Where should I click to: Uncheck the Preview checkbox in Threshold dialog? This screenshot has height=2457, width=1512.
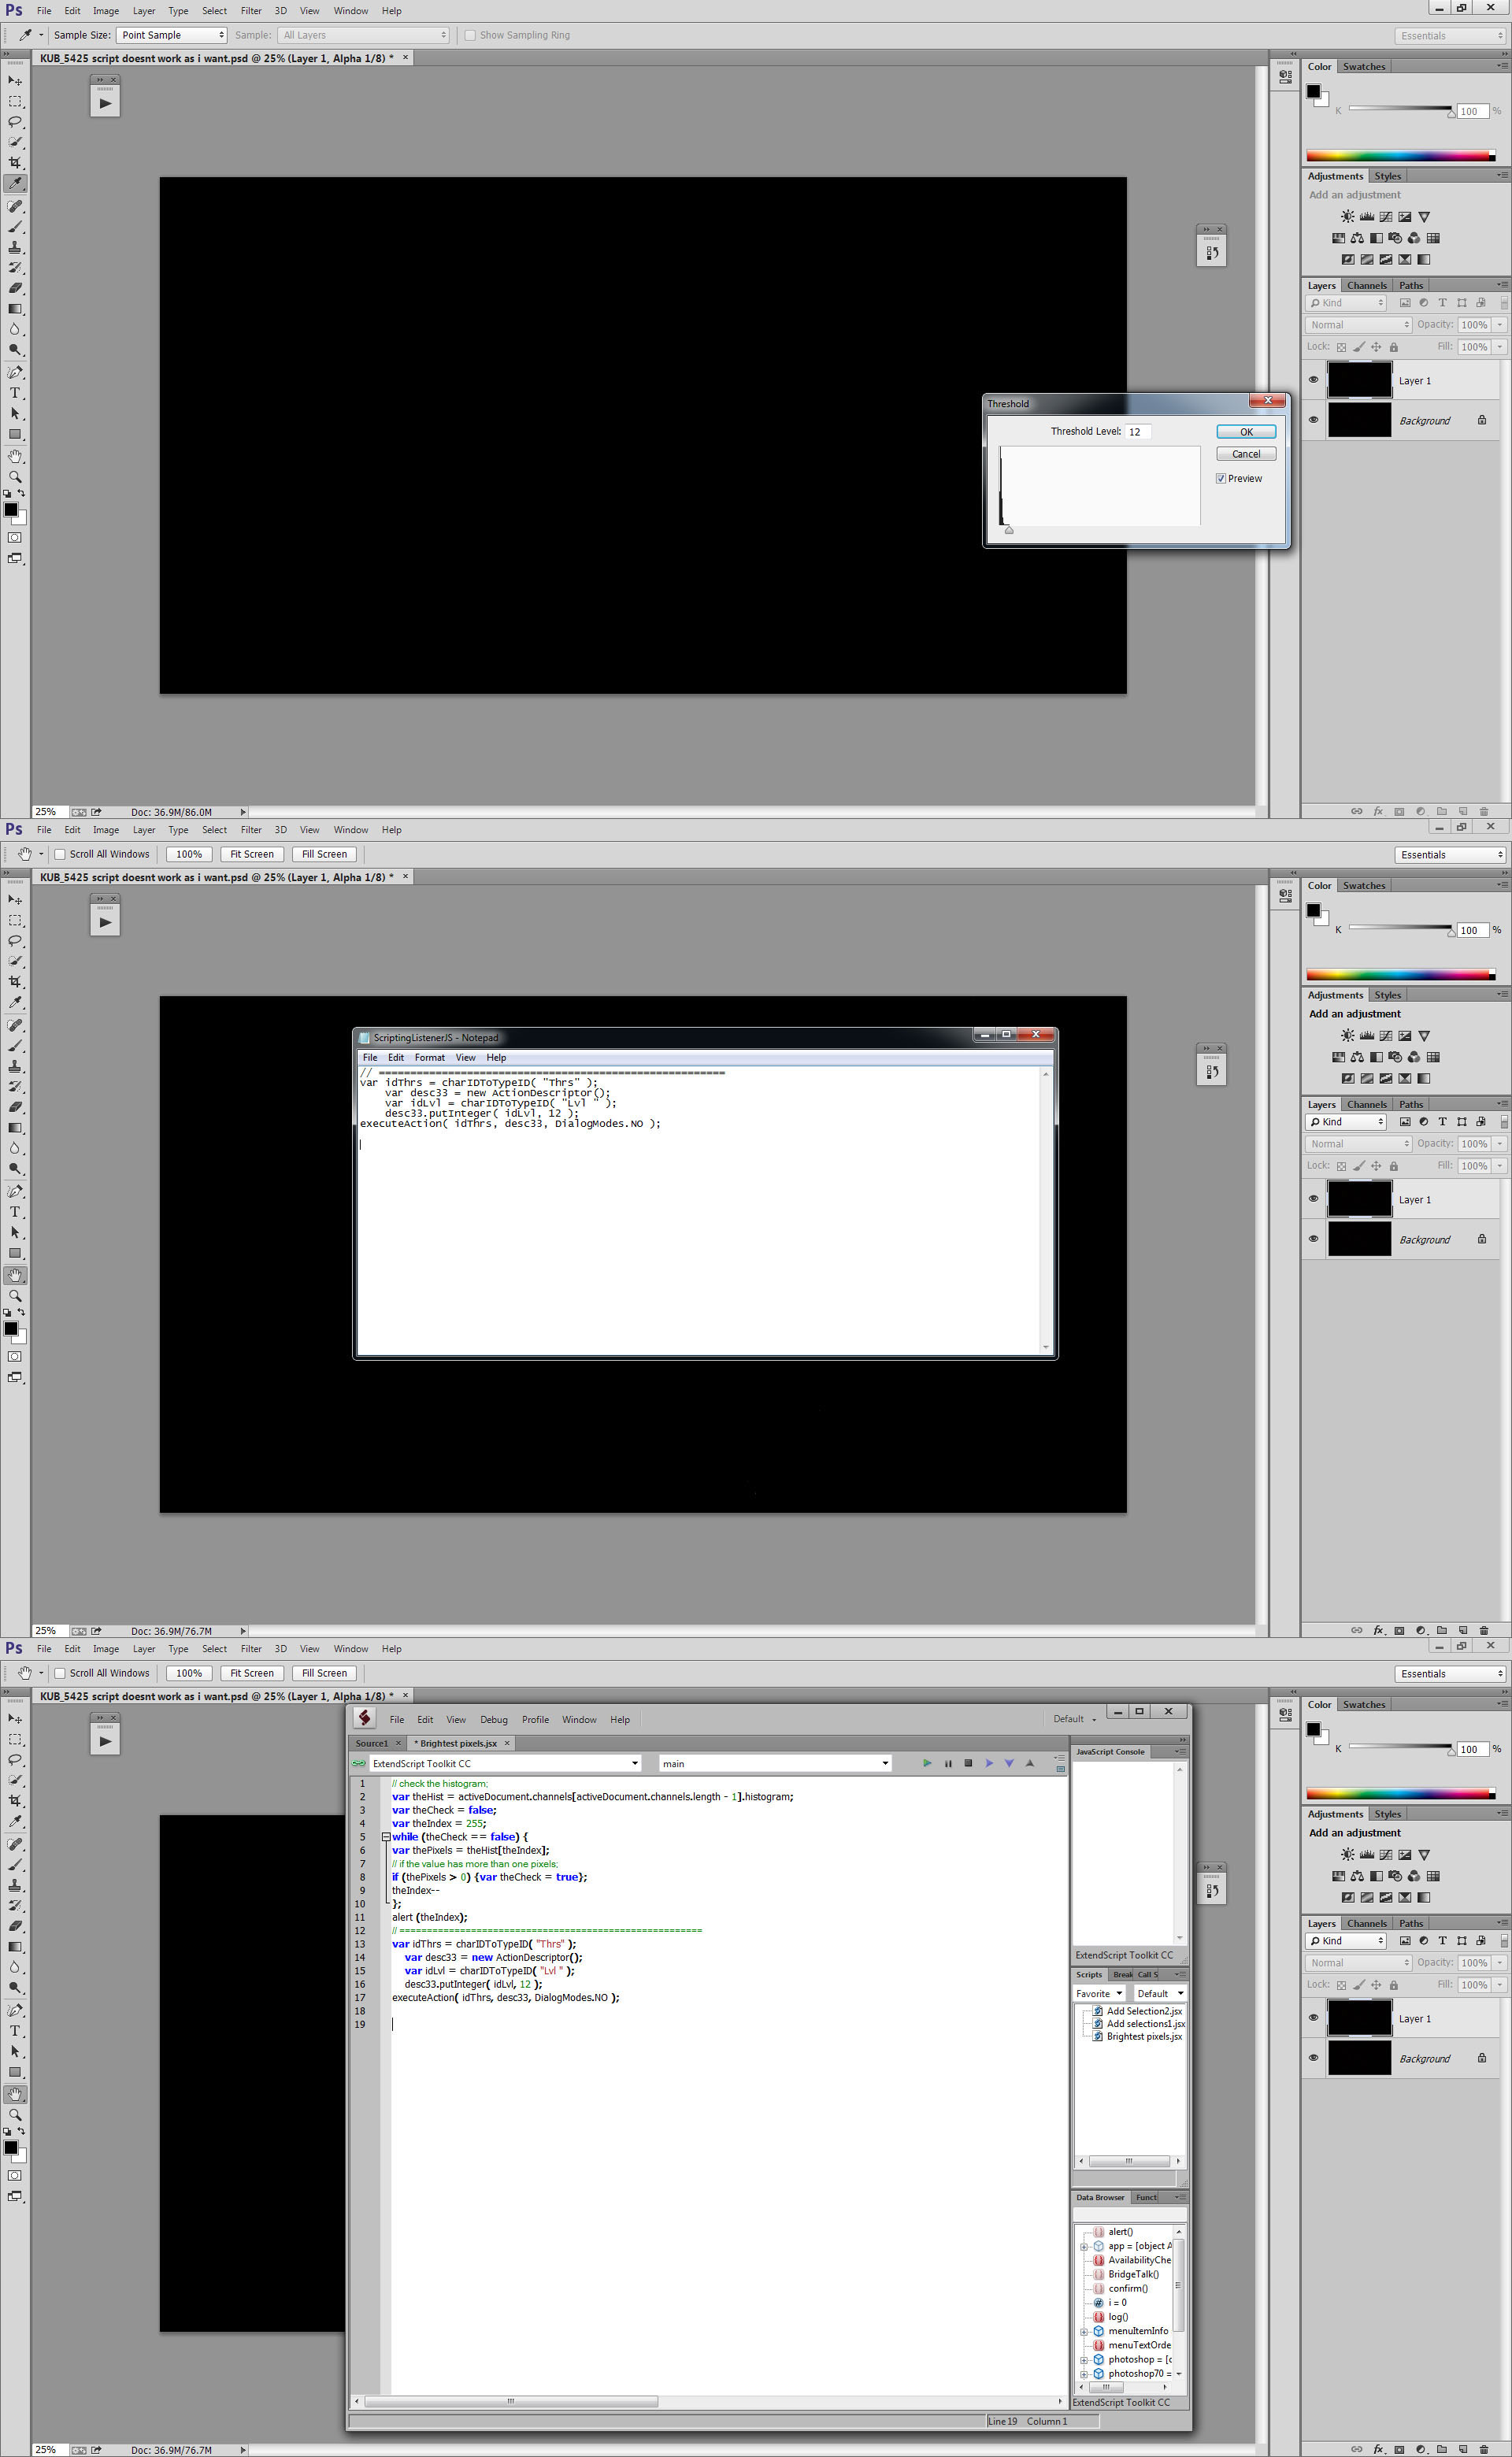(x=1221, y=478)
